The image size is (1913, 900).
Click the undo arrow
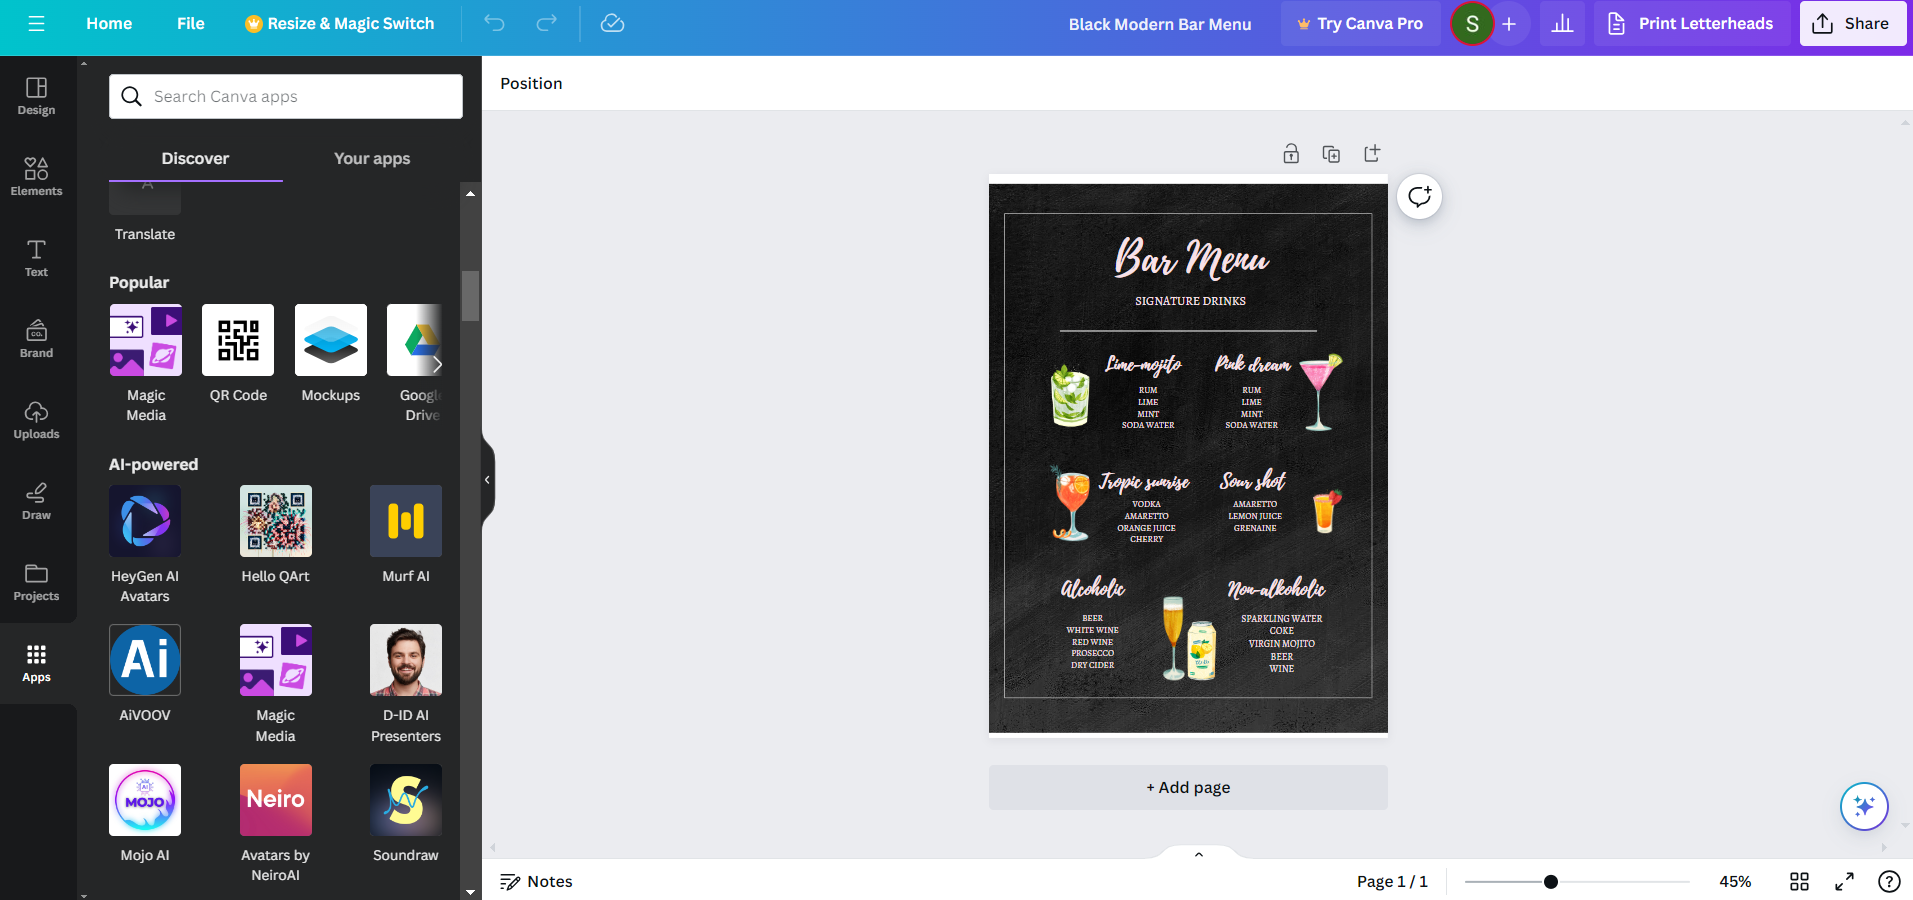[x=494, y=24]
